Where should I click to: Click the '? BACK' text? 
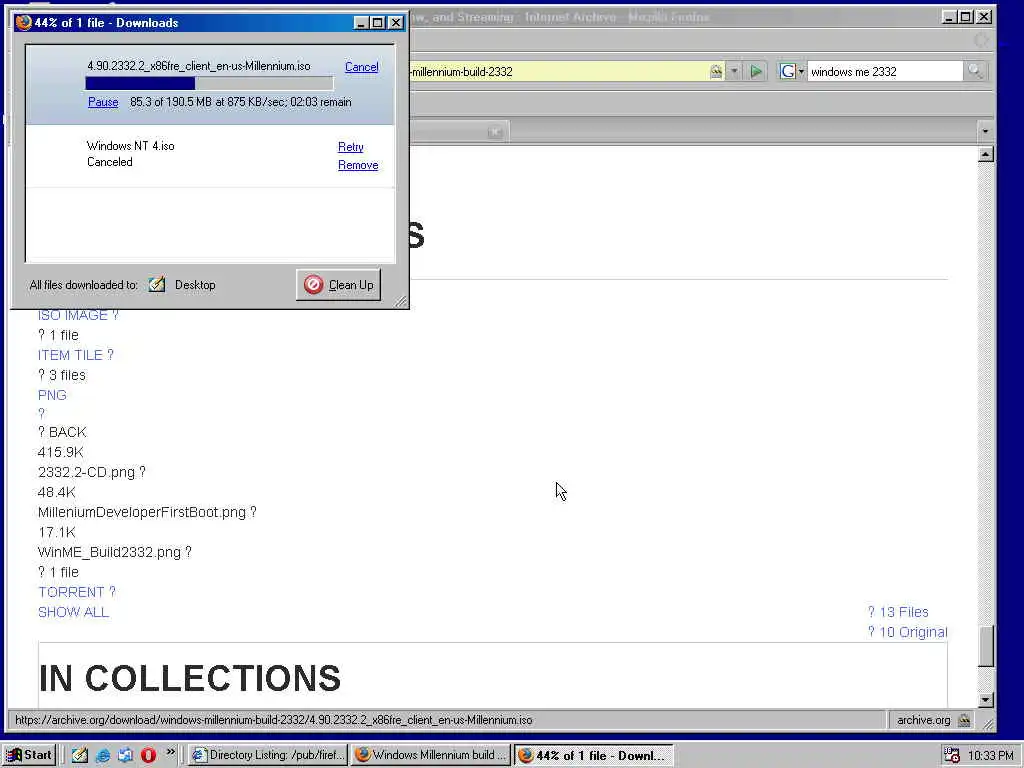(x=62, y=432)
